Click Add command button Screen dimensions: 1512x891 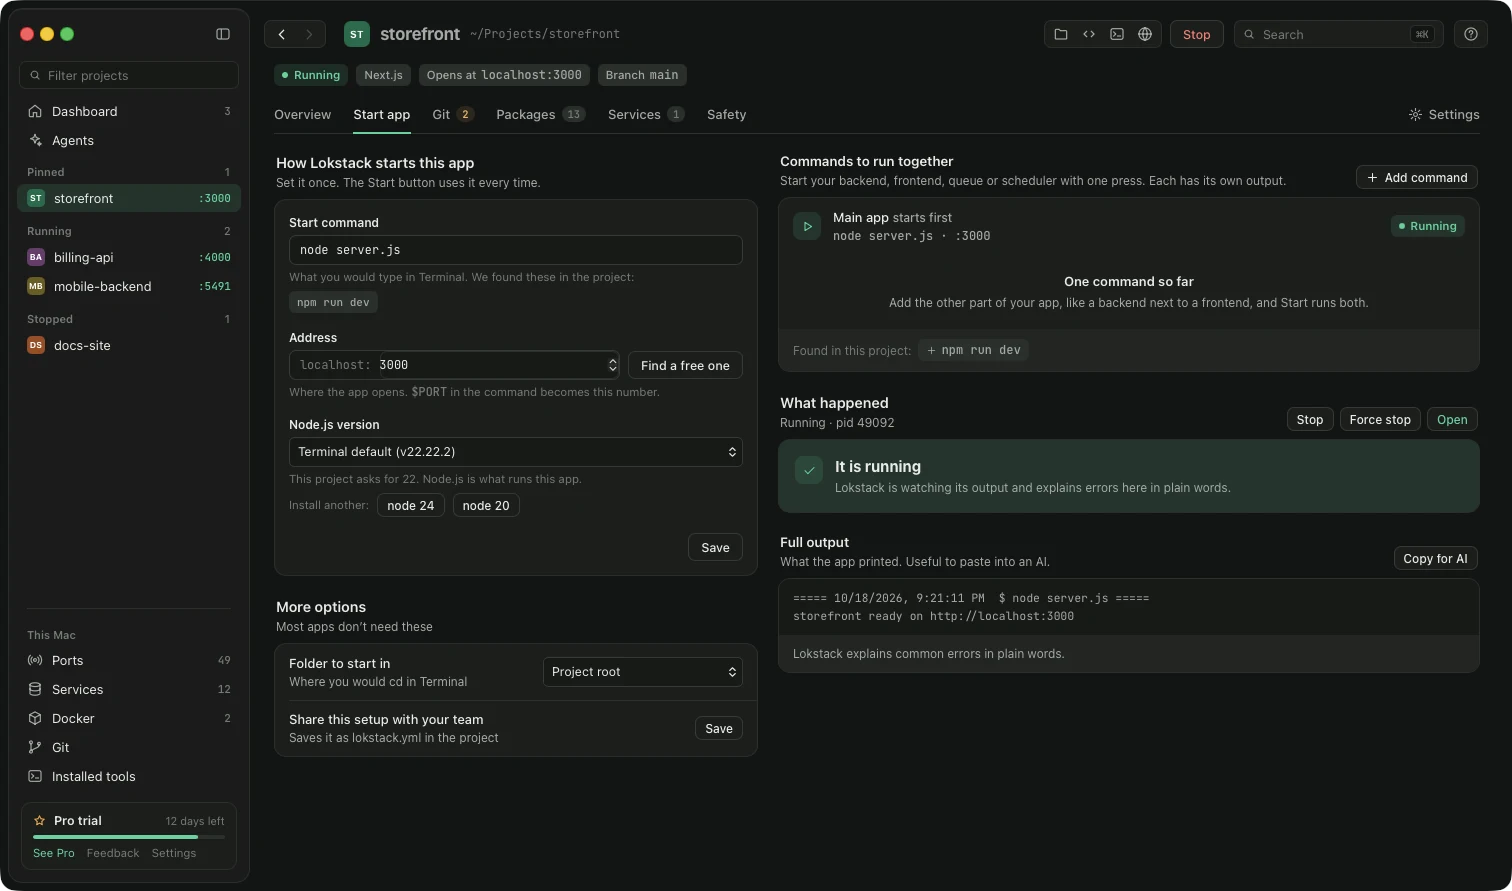(x=1417, y=177)
